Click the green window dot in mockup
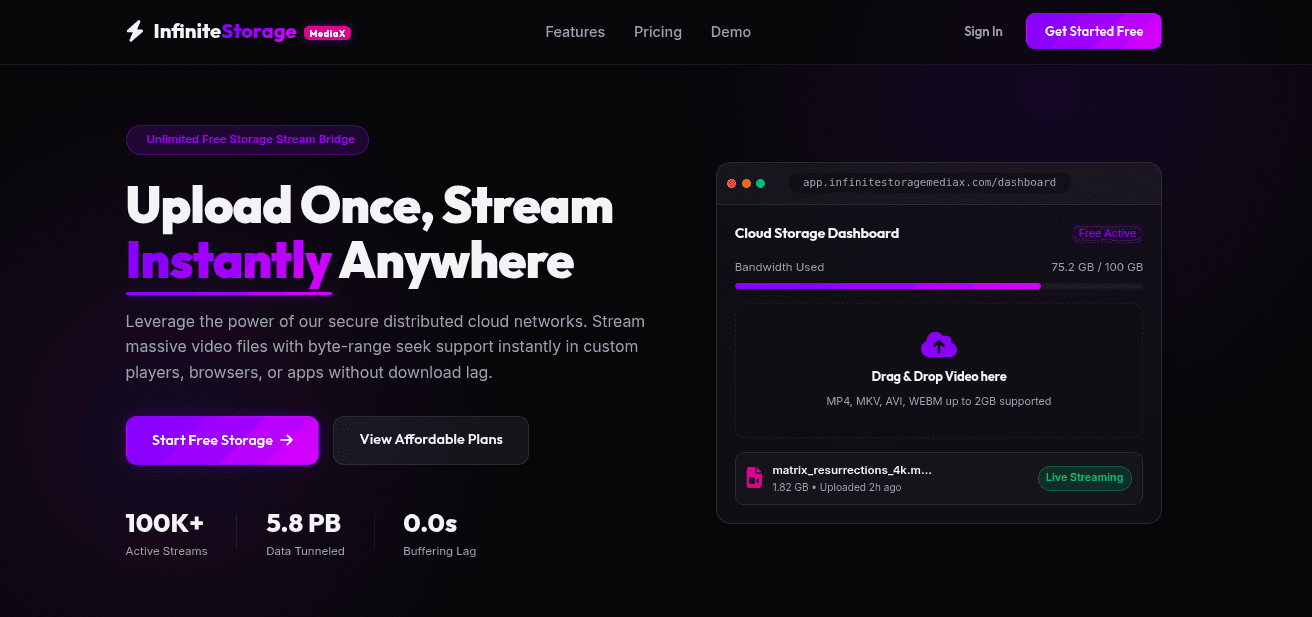This screenshot has height=617, width=1312. [x=760, y=183]
